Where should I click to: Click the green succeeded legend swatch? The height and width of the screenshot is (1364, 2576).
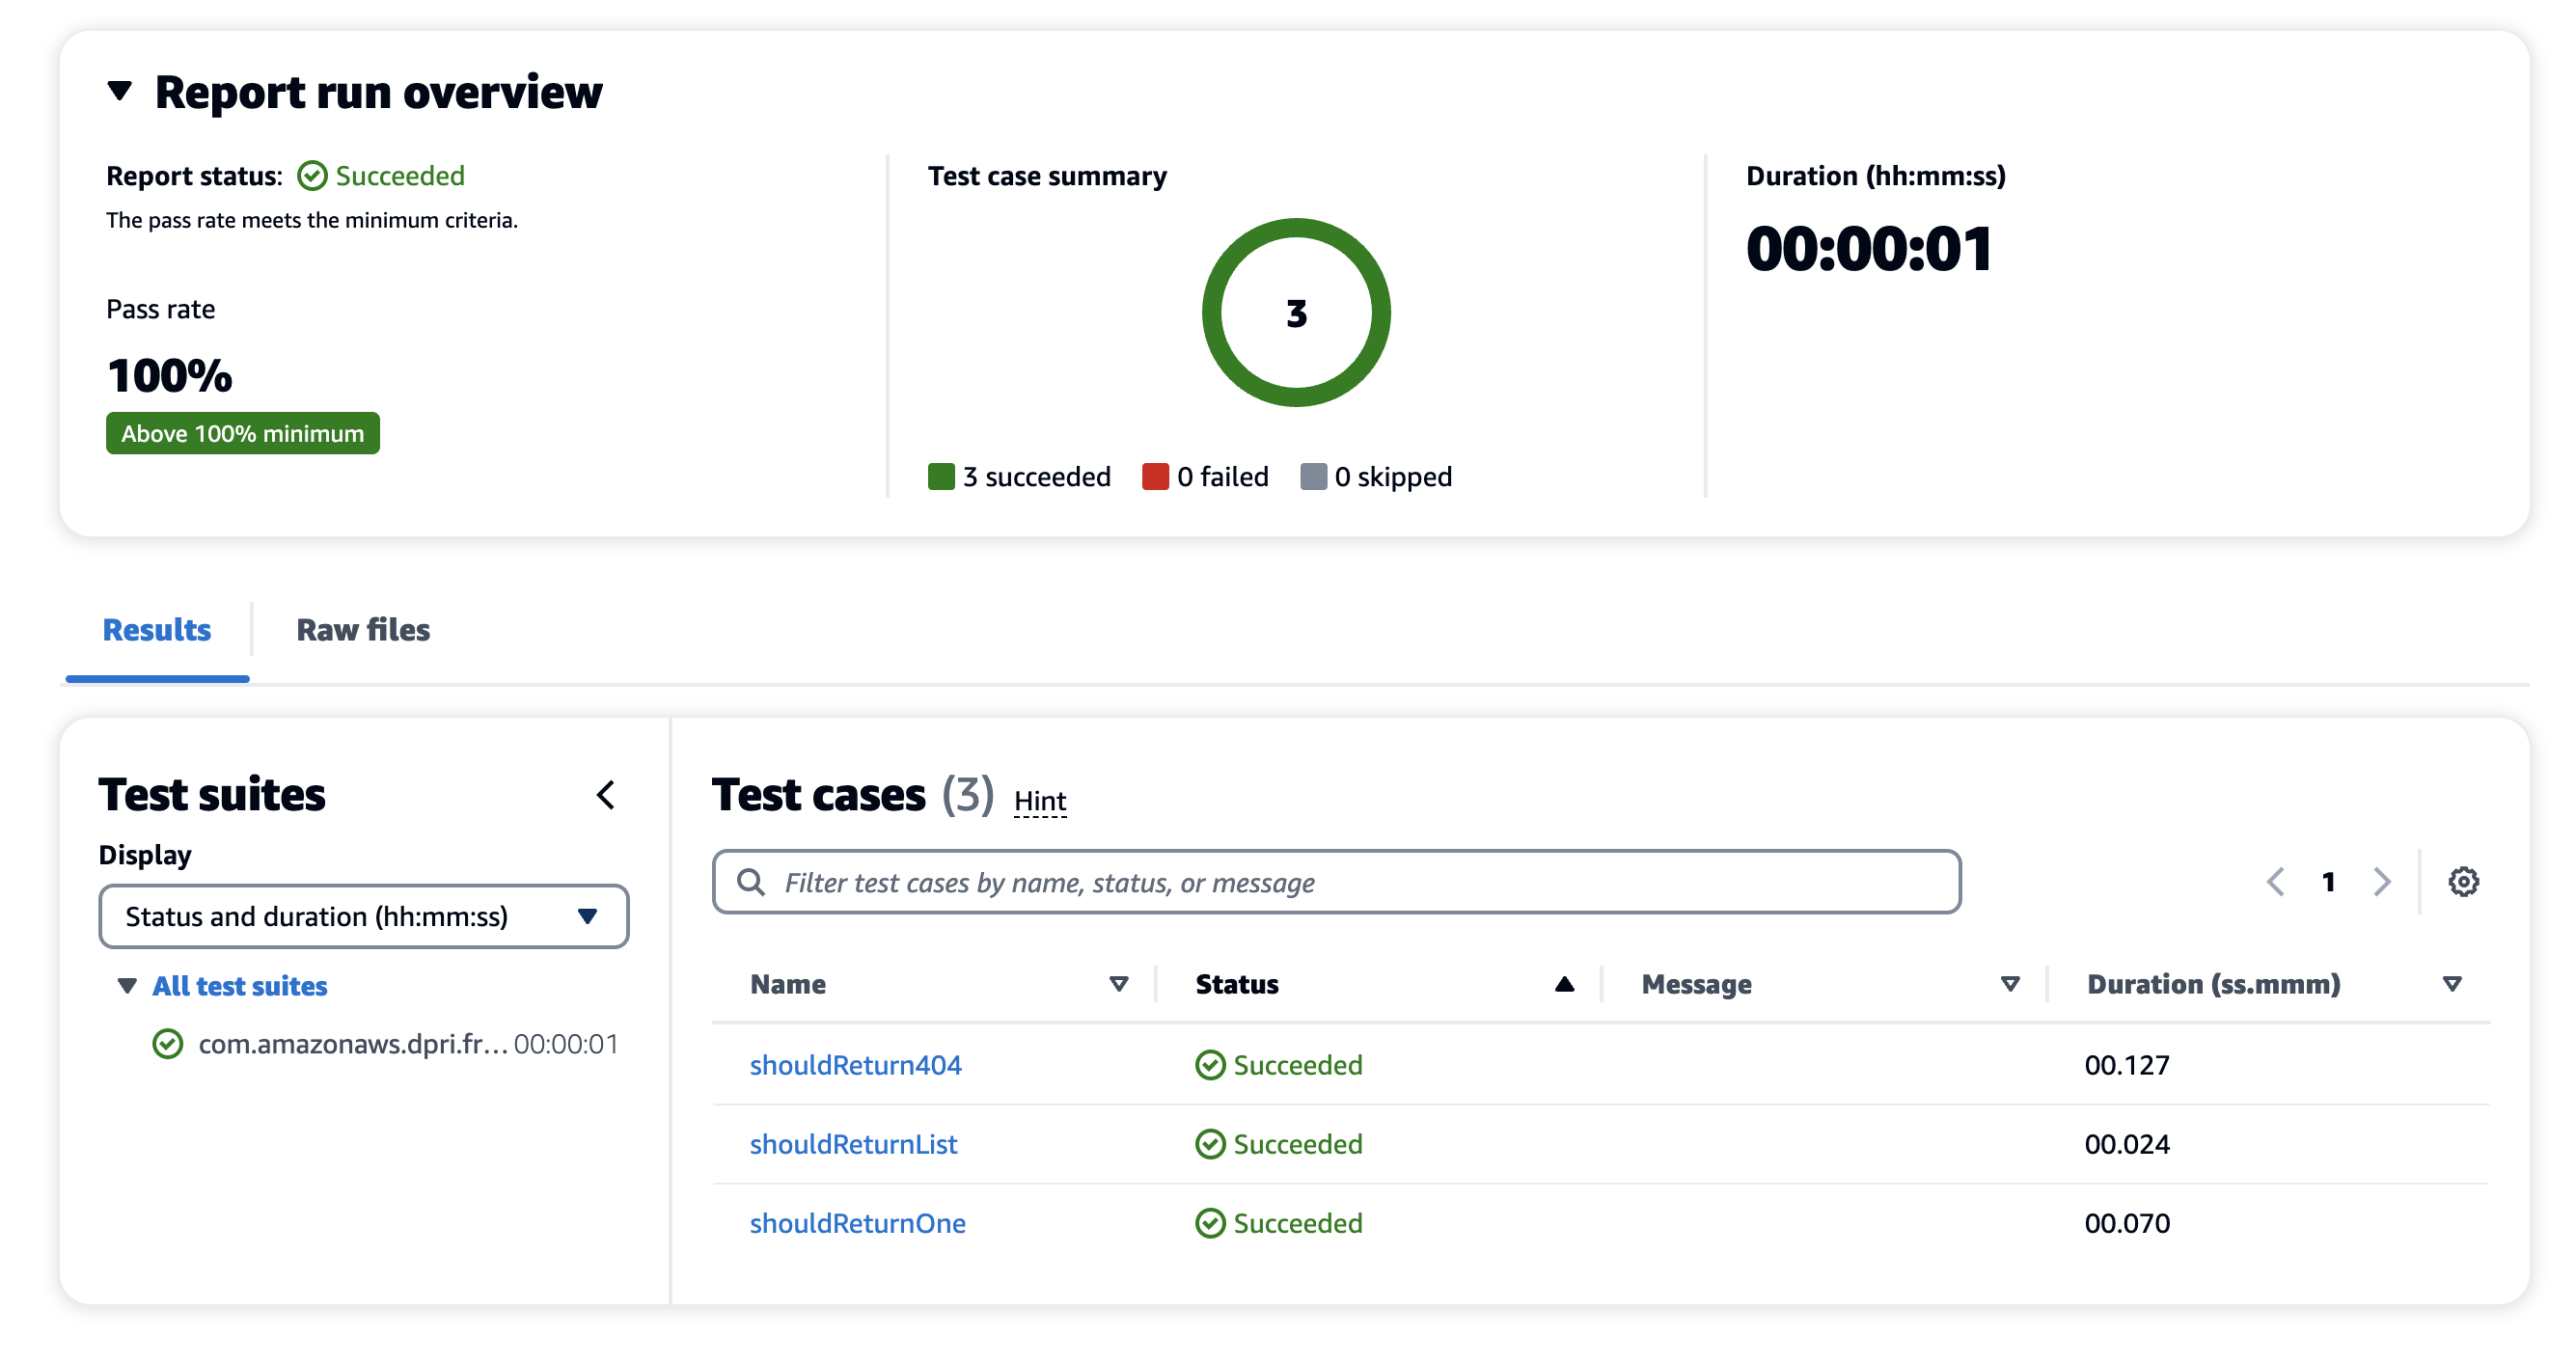941,477
